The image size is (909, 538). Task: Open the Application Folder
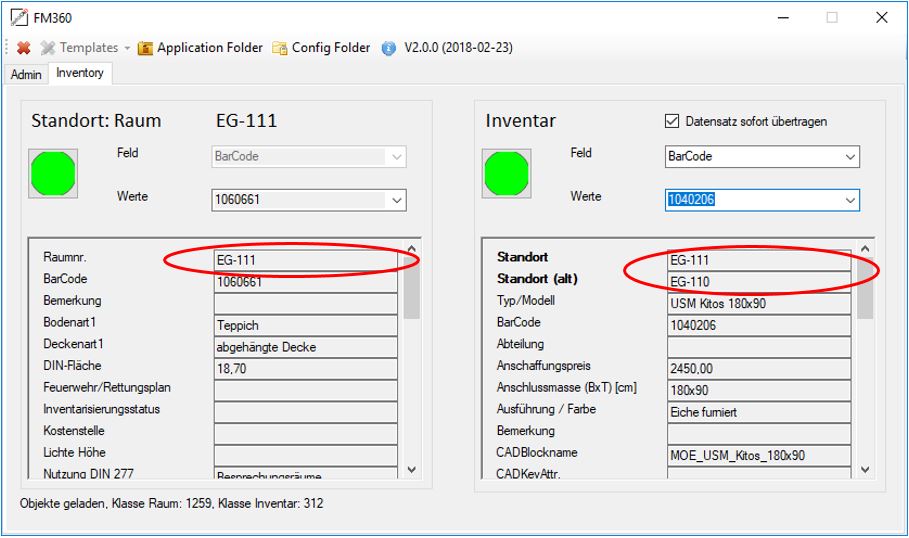(200, 48)
